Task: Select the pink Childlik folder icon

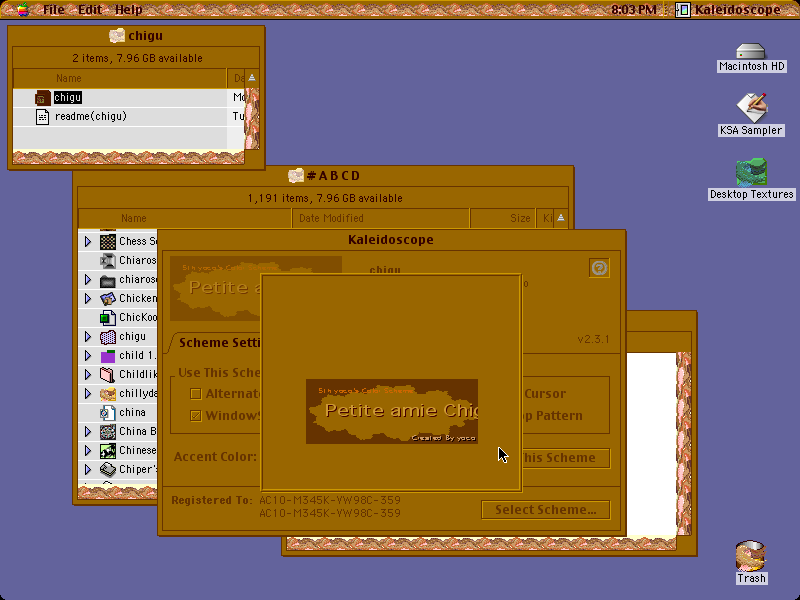Action: [x=108, y=374]
